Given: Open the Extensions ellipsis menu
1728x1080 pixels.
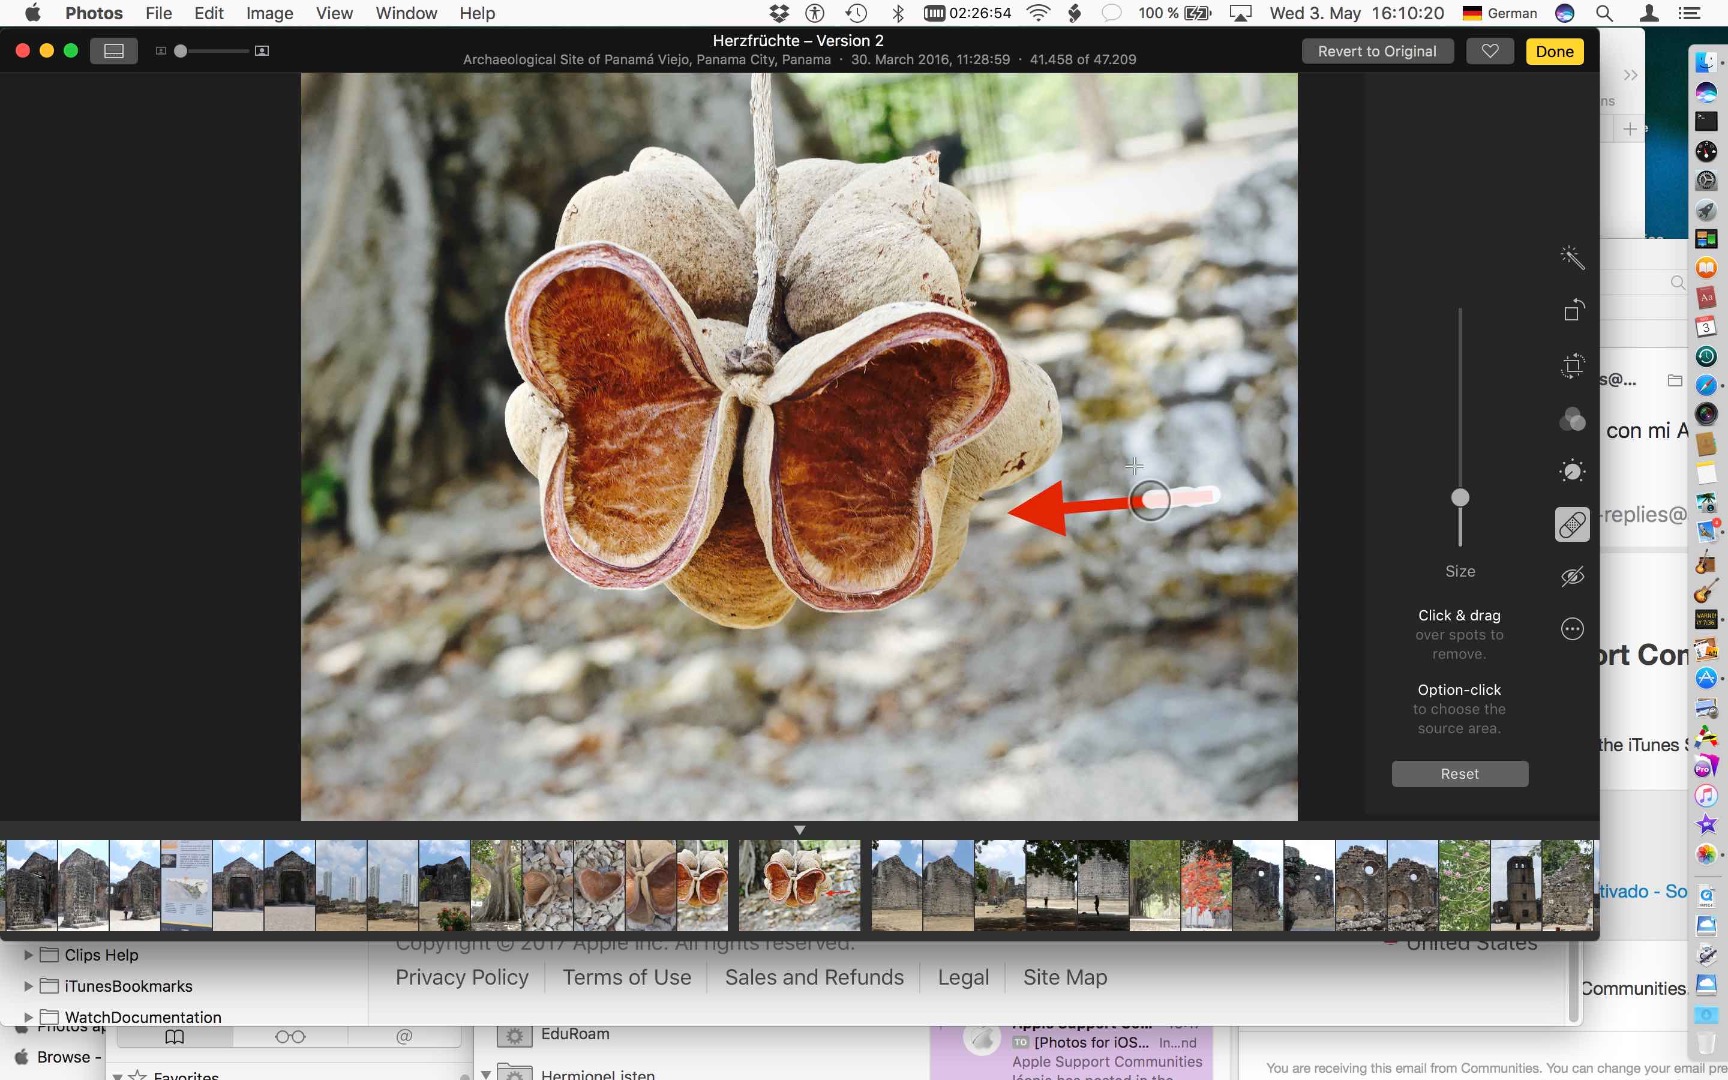Looking at the screenshot, I should pos(1572,629).
